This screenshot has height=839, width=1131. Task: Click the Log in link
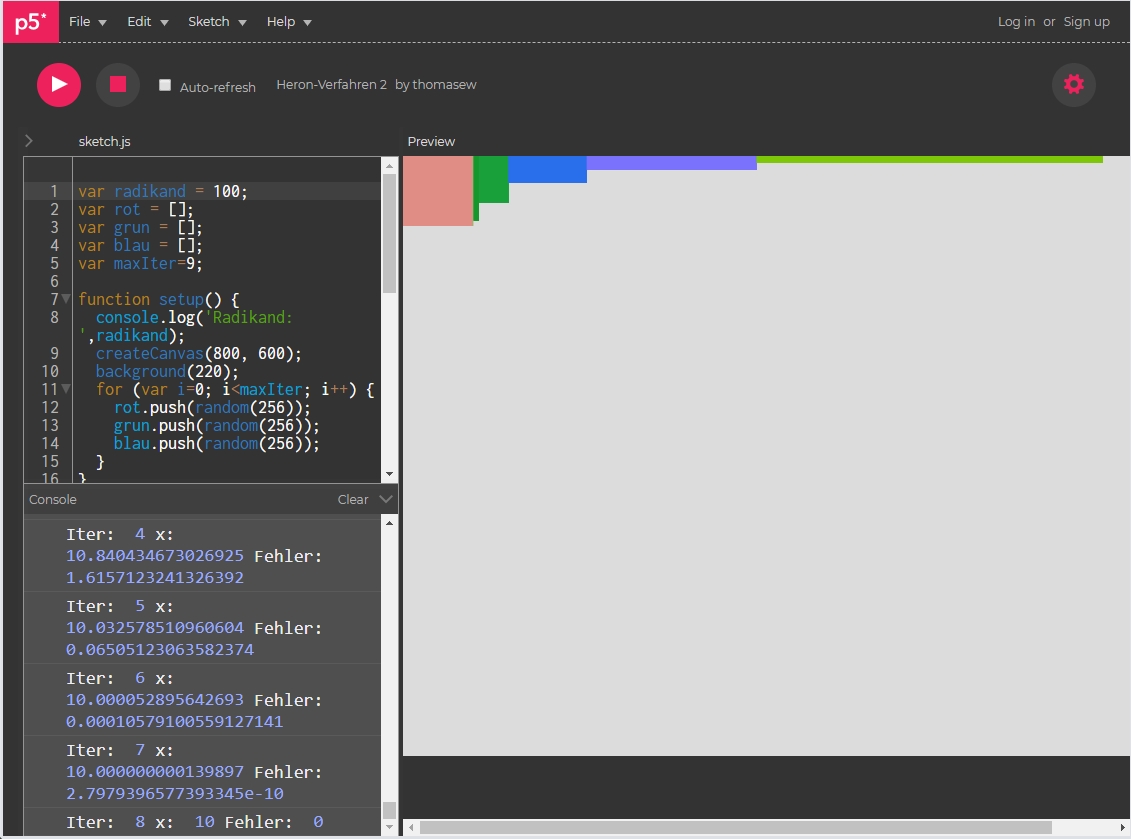(1016, 22)
